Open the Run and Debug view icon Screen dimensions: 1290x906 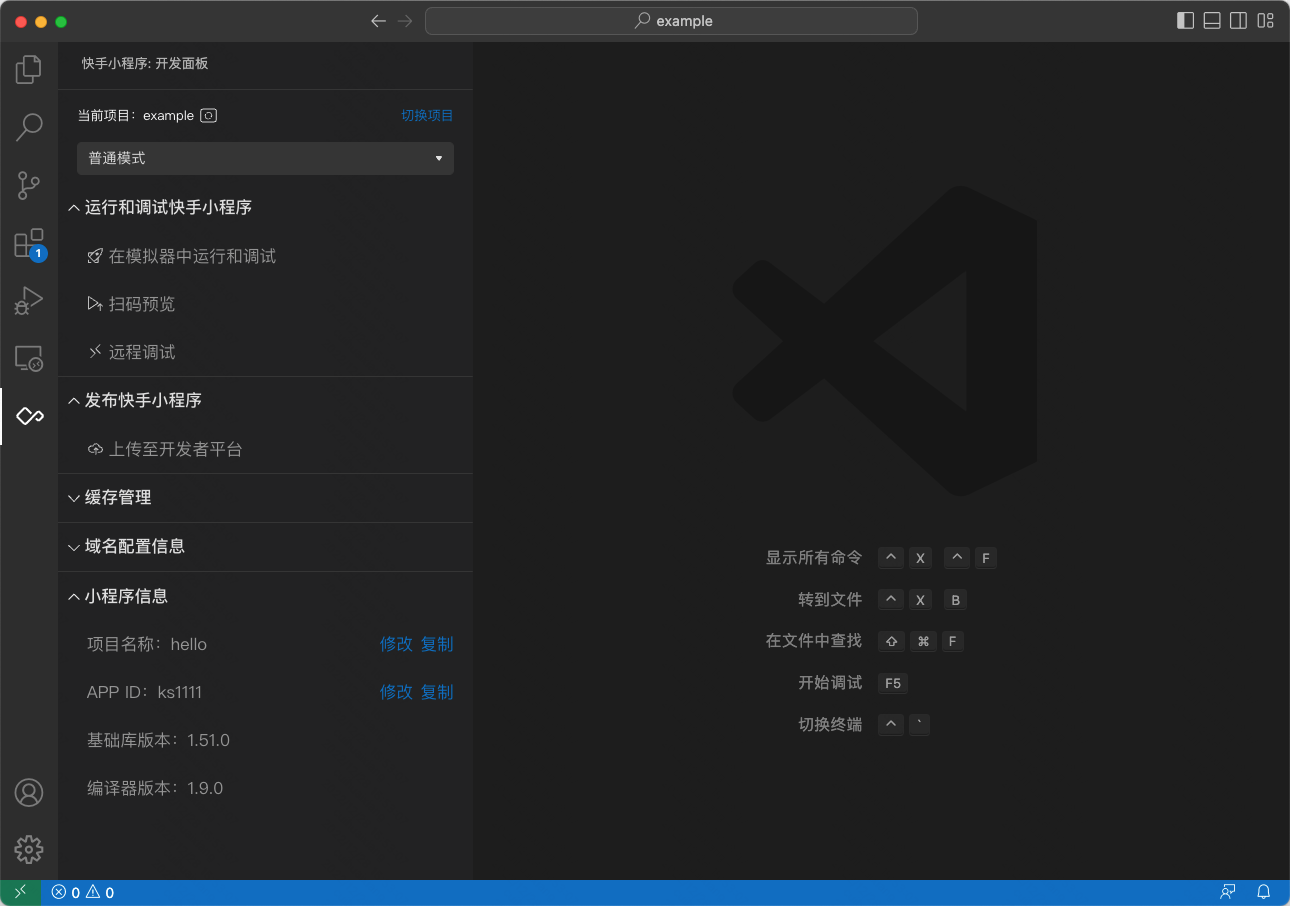[x=29, y=301]
